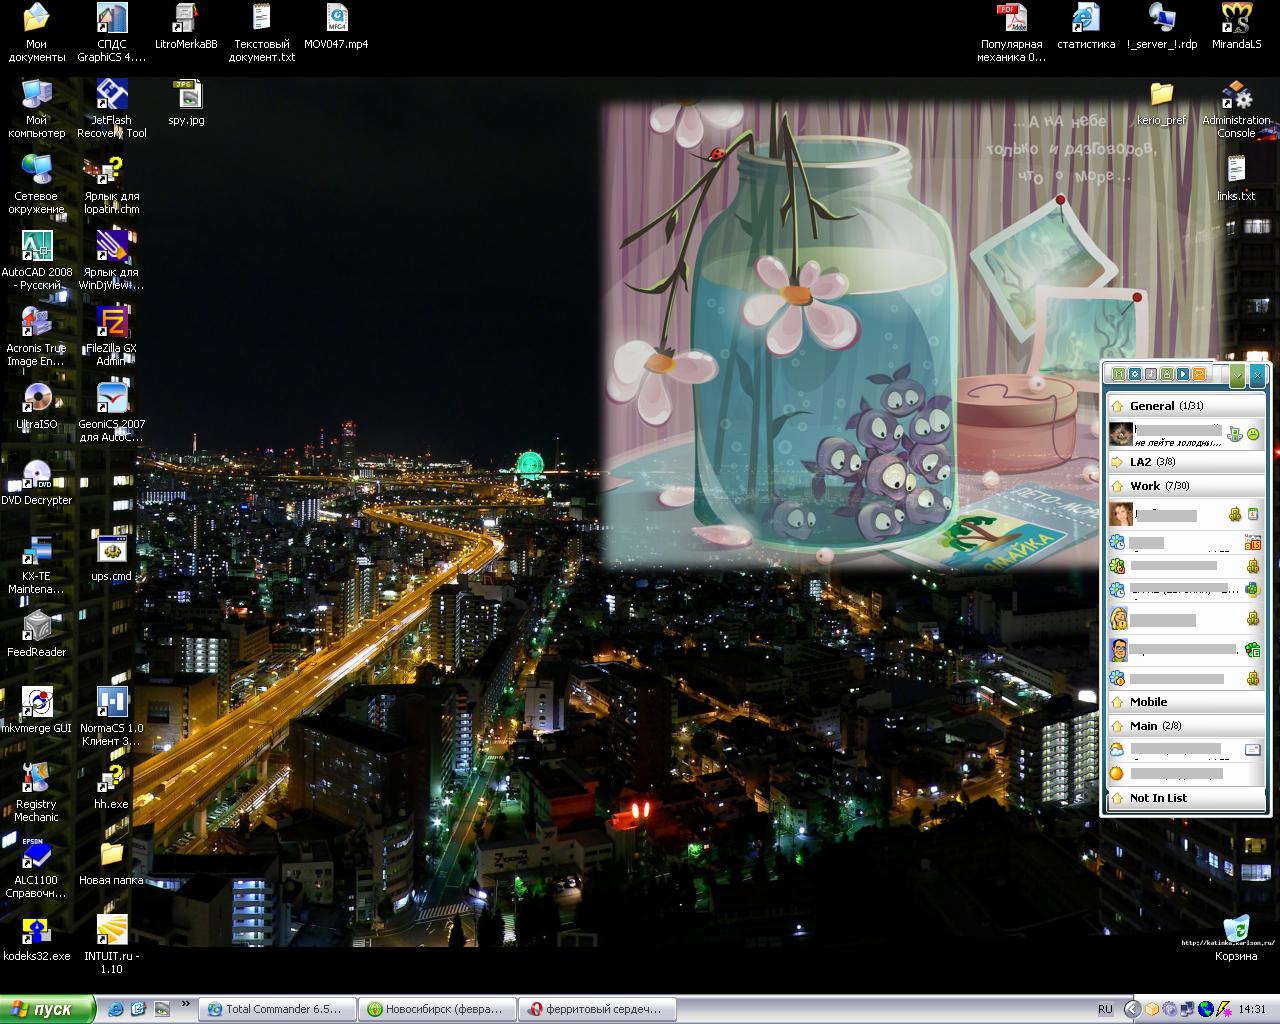Click the speech bubble button in Miranda toolbar
1280x1024 pixels.
point(1198,374)
